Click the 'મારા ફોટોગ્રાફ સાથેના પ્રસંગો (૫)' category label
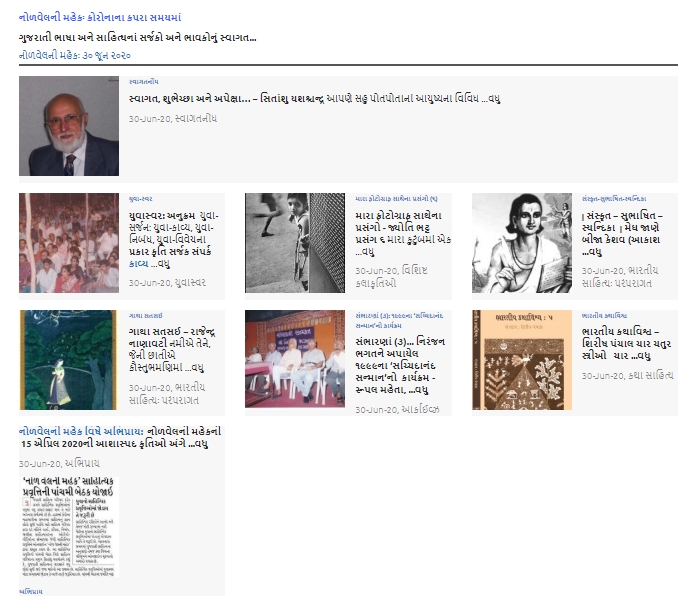This screenshot has height=612, width=689. coord(397,199)
